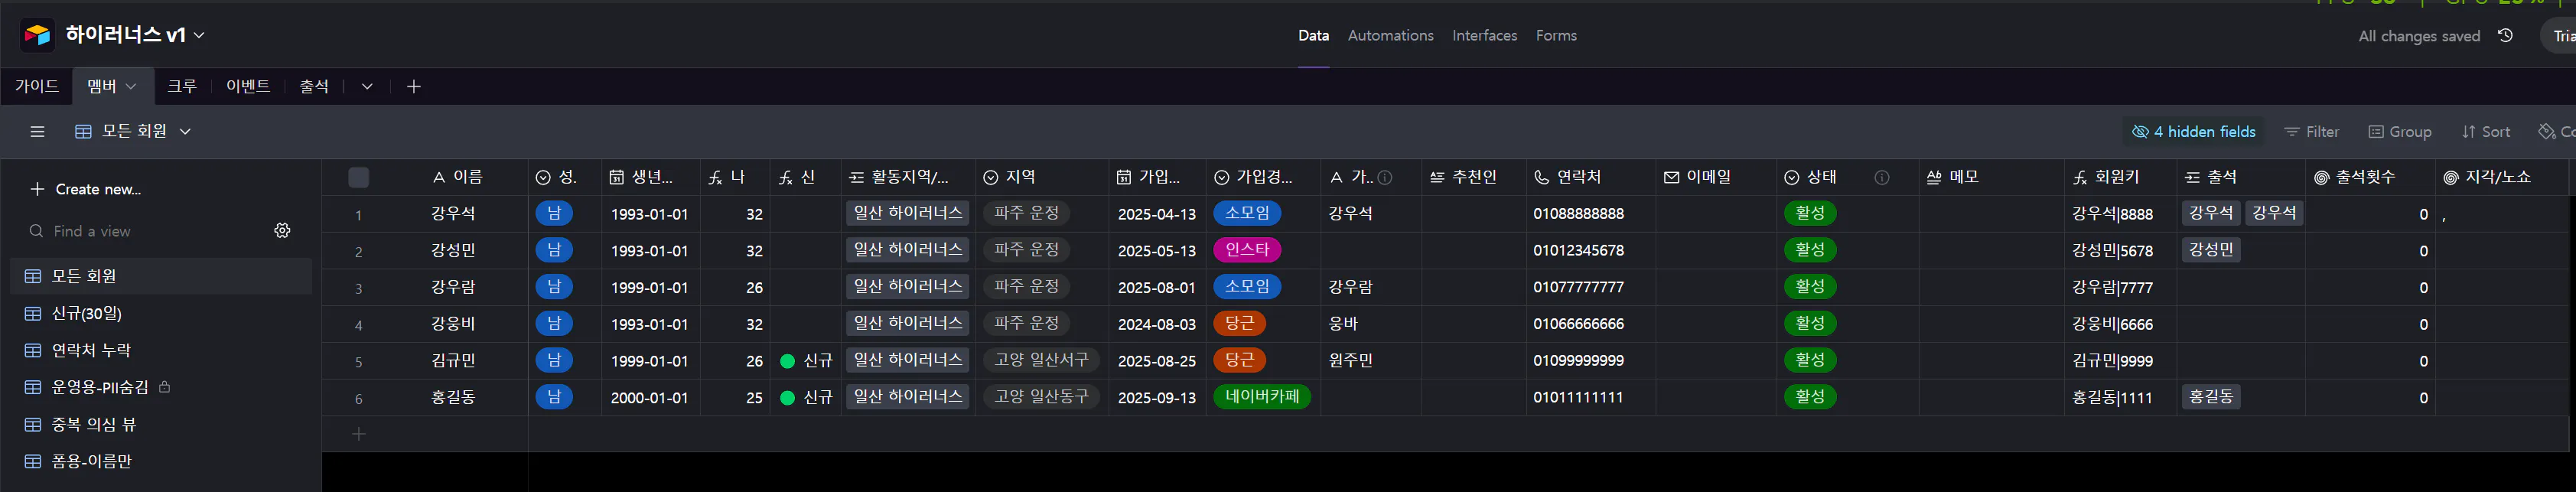Switch to the 크루 table tab
Screen dimensions: 2576x492
tap(182, 86)
